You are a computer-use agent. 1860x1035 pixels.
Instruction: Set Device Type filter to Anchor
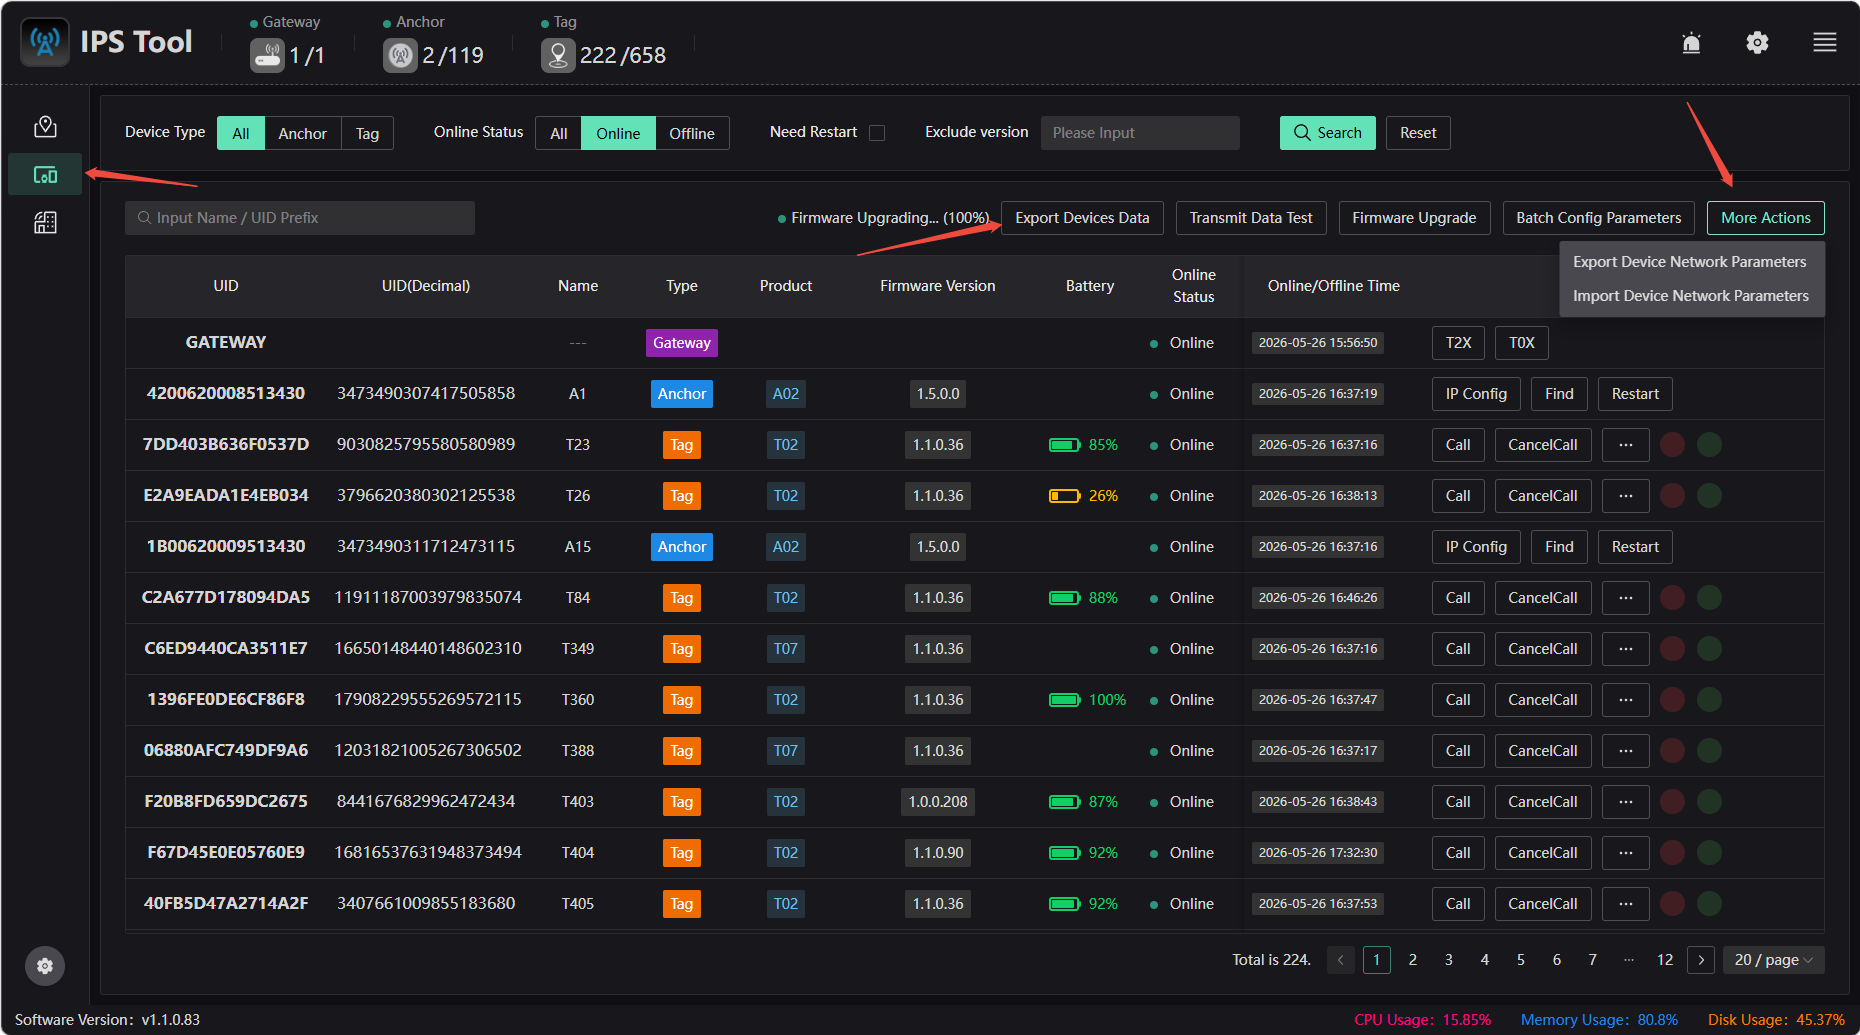coord(302,133)
